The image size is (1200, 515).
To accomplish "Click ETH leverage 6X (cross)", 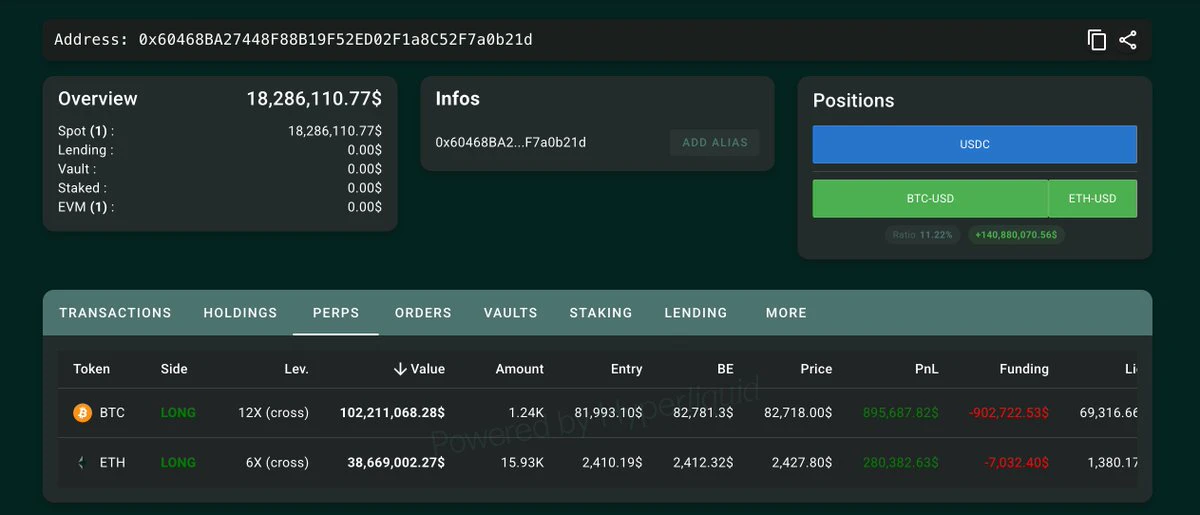I will click(277, 462).
